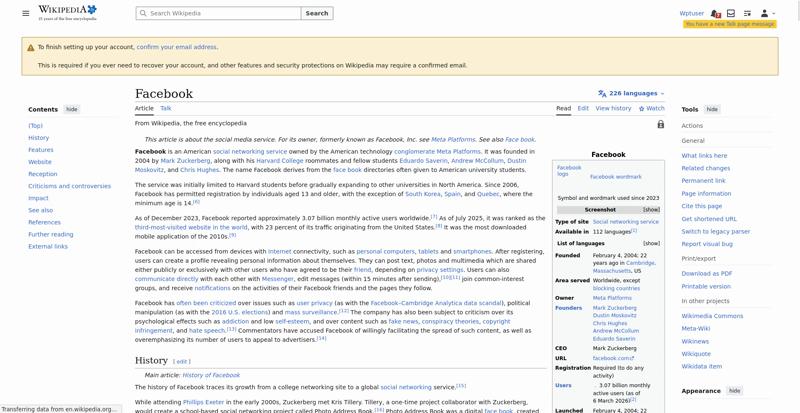The height and width of the screenshot is (413, 800).
Task: Click the Wikipedia logo
Action: (x=67, y=13)
